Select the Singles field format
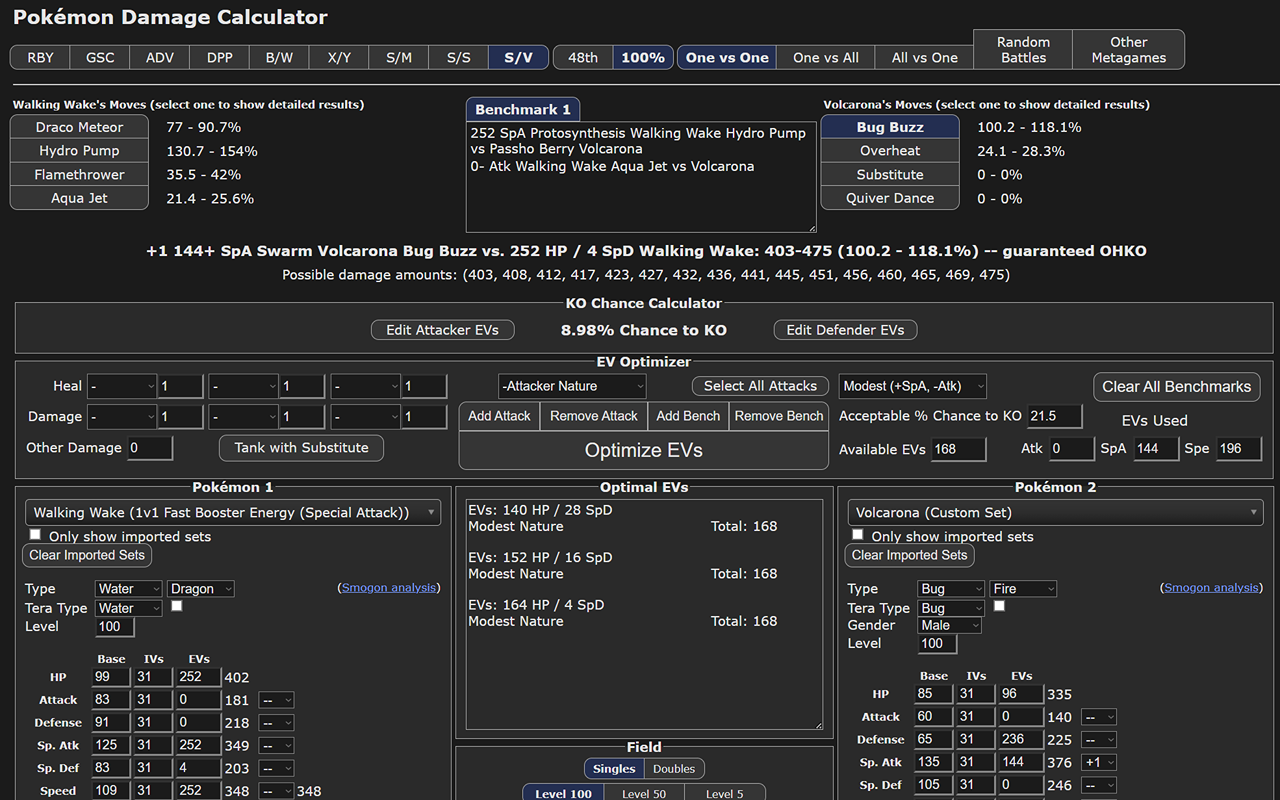Screen dimensions: 1280x800 click(x=614, y=769)
